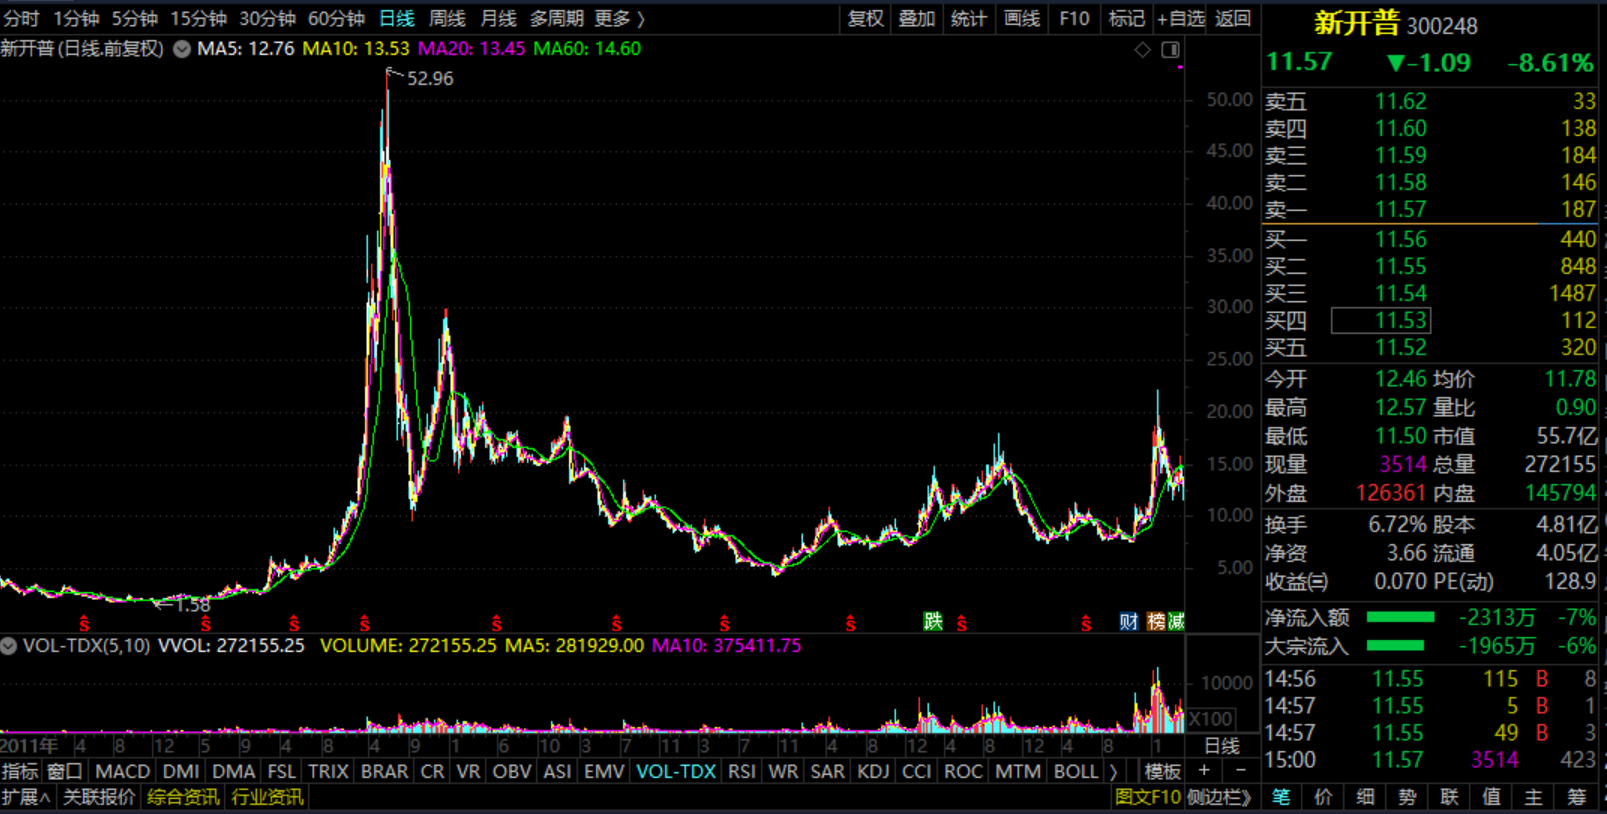
Task: Open the 统计 statistics tool
Action: (968, 19)
